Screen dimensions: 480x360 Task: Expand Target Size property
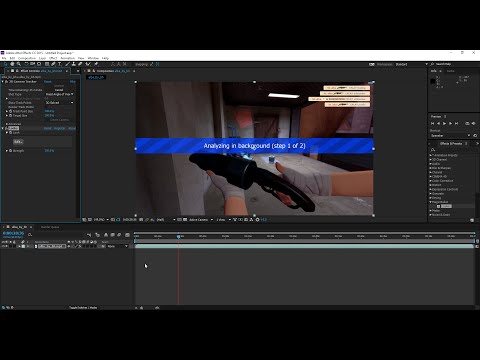point(7,116)
